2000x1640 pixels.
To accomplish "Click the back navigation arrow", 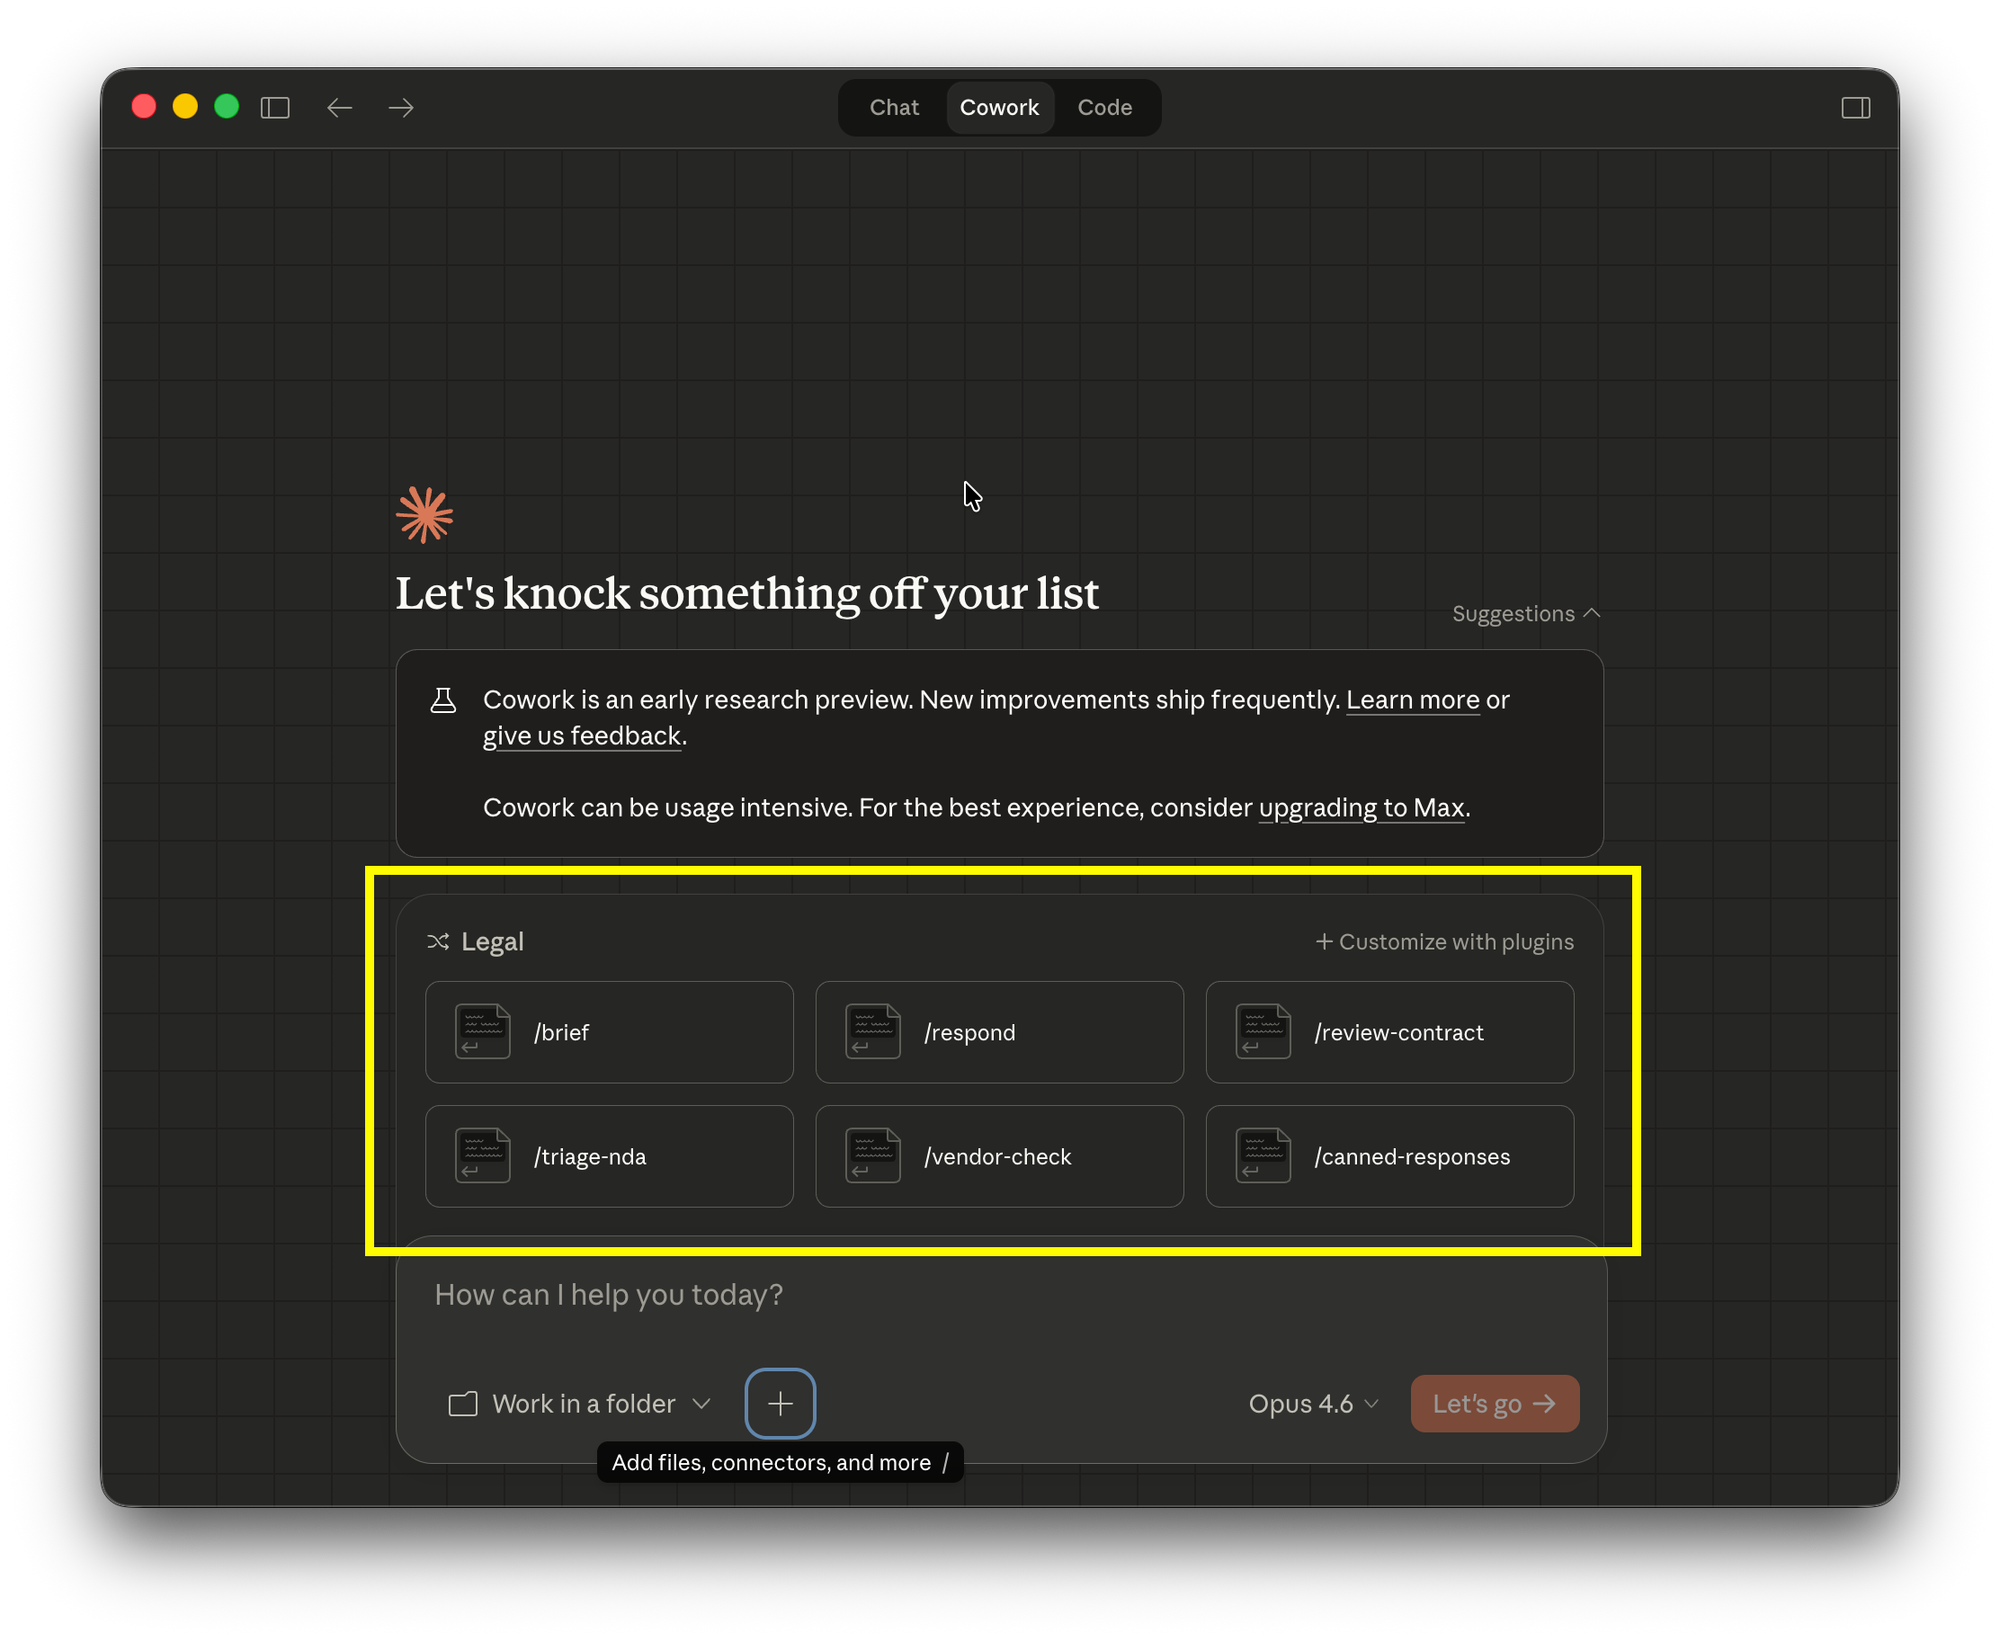I will coord(340,107).
